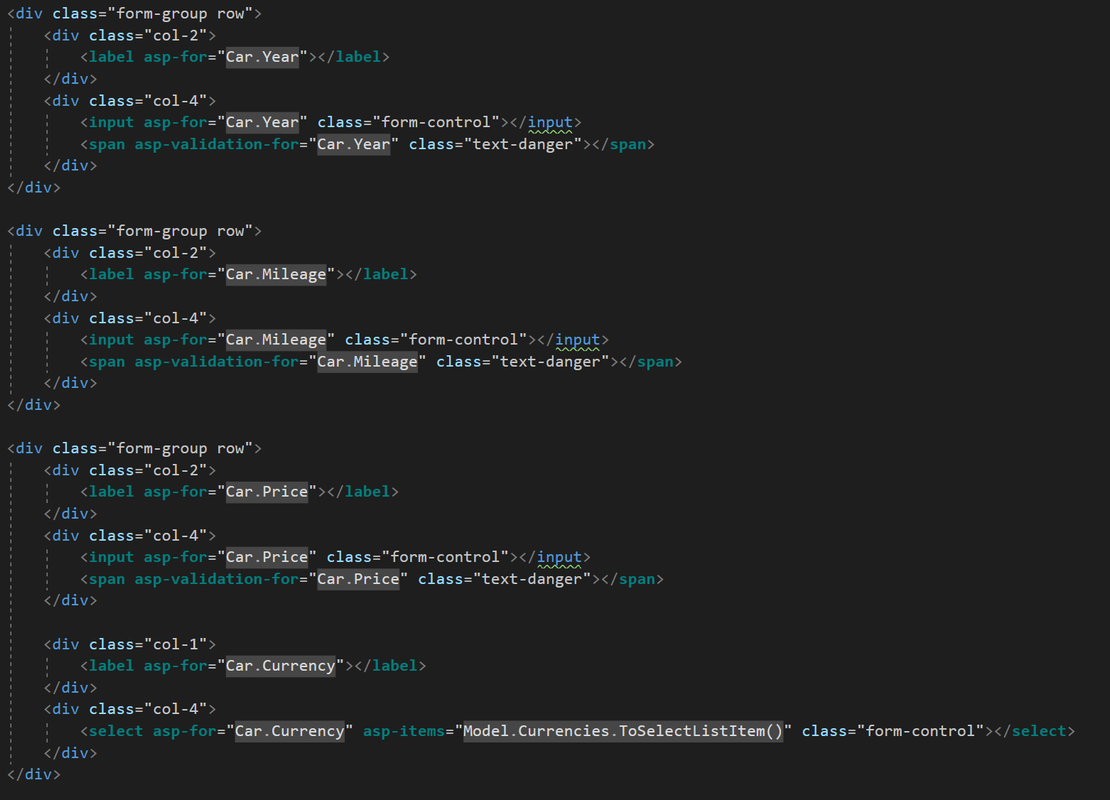Click the closing div after the Car.Year span

72,165
